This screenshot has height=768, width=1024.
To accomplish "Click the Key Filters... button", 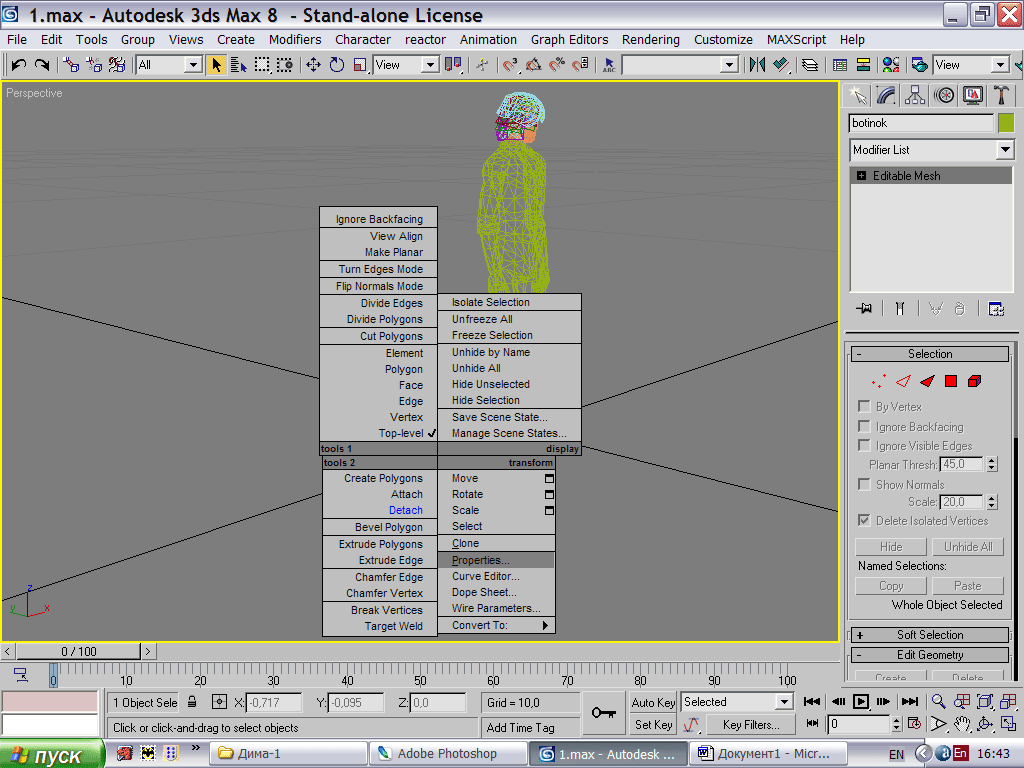I will [751, 724].
